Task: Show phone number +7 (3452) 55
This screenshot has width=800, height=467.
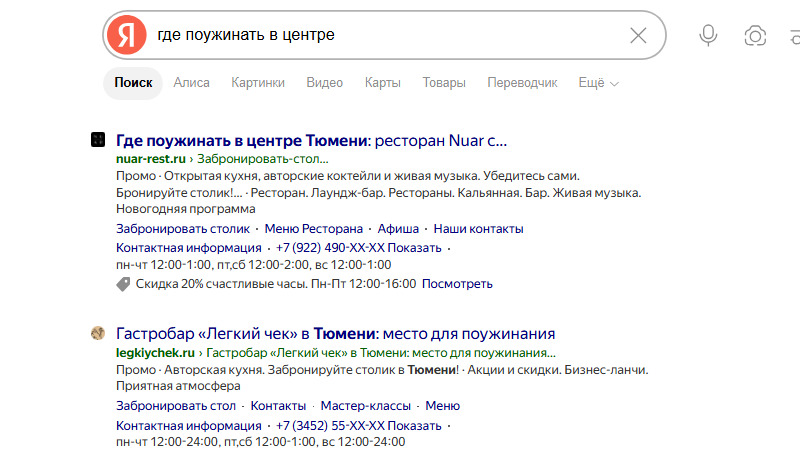Action: [x=358, y=426]
